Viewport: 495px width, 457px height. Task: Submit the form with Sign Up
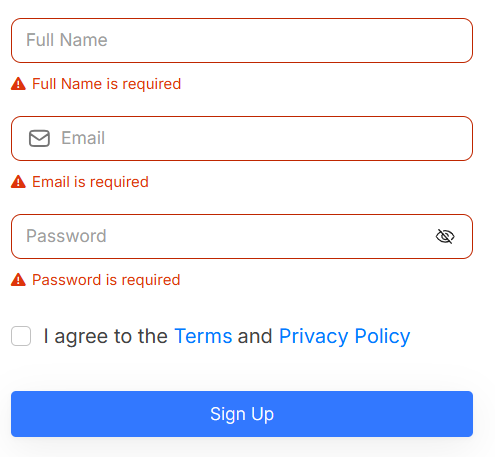242,414
